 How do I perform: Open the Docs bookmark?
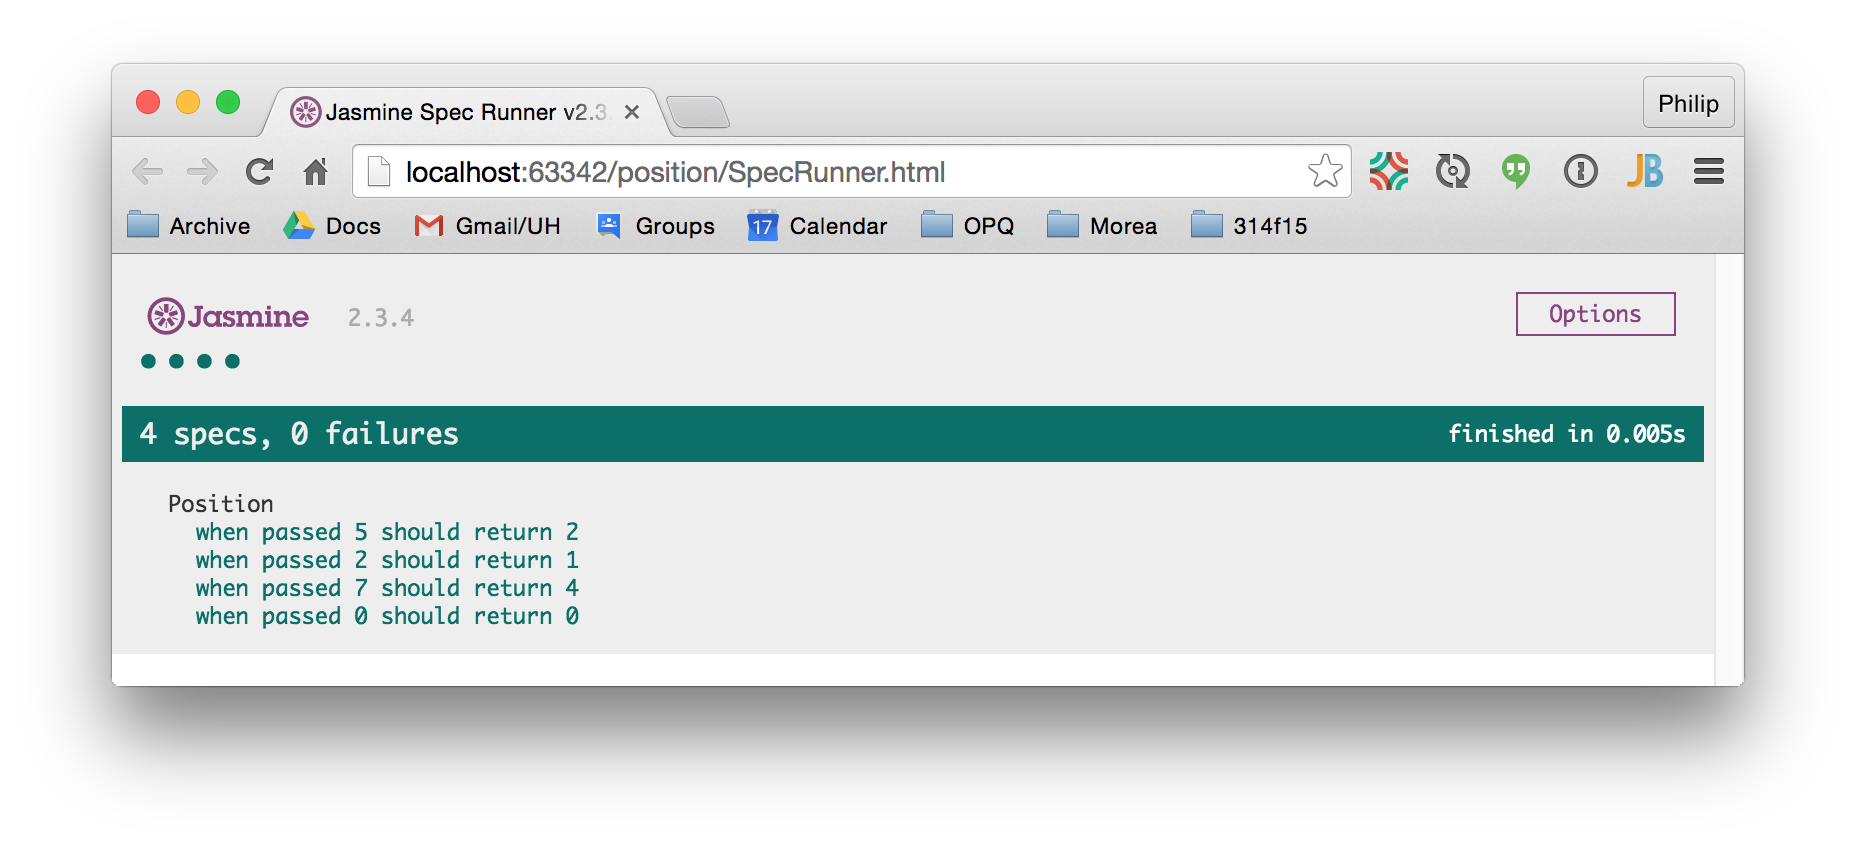point(332,226)
